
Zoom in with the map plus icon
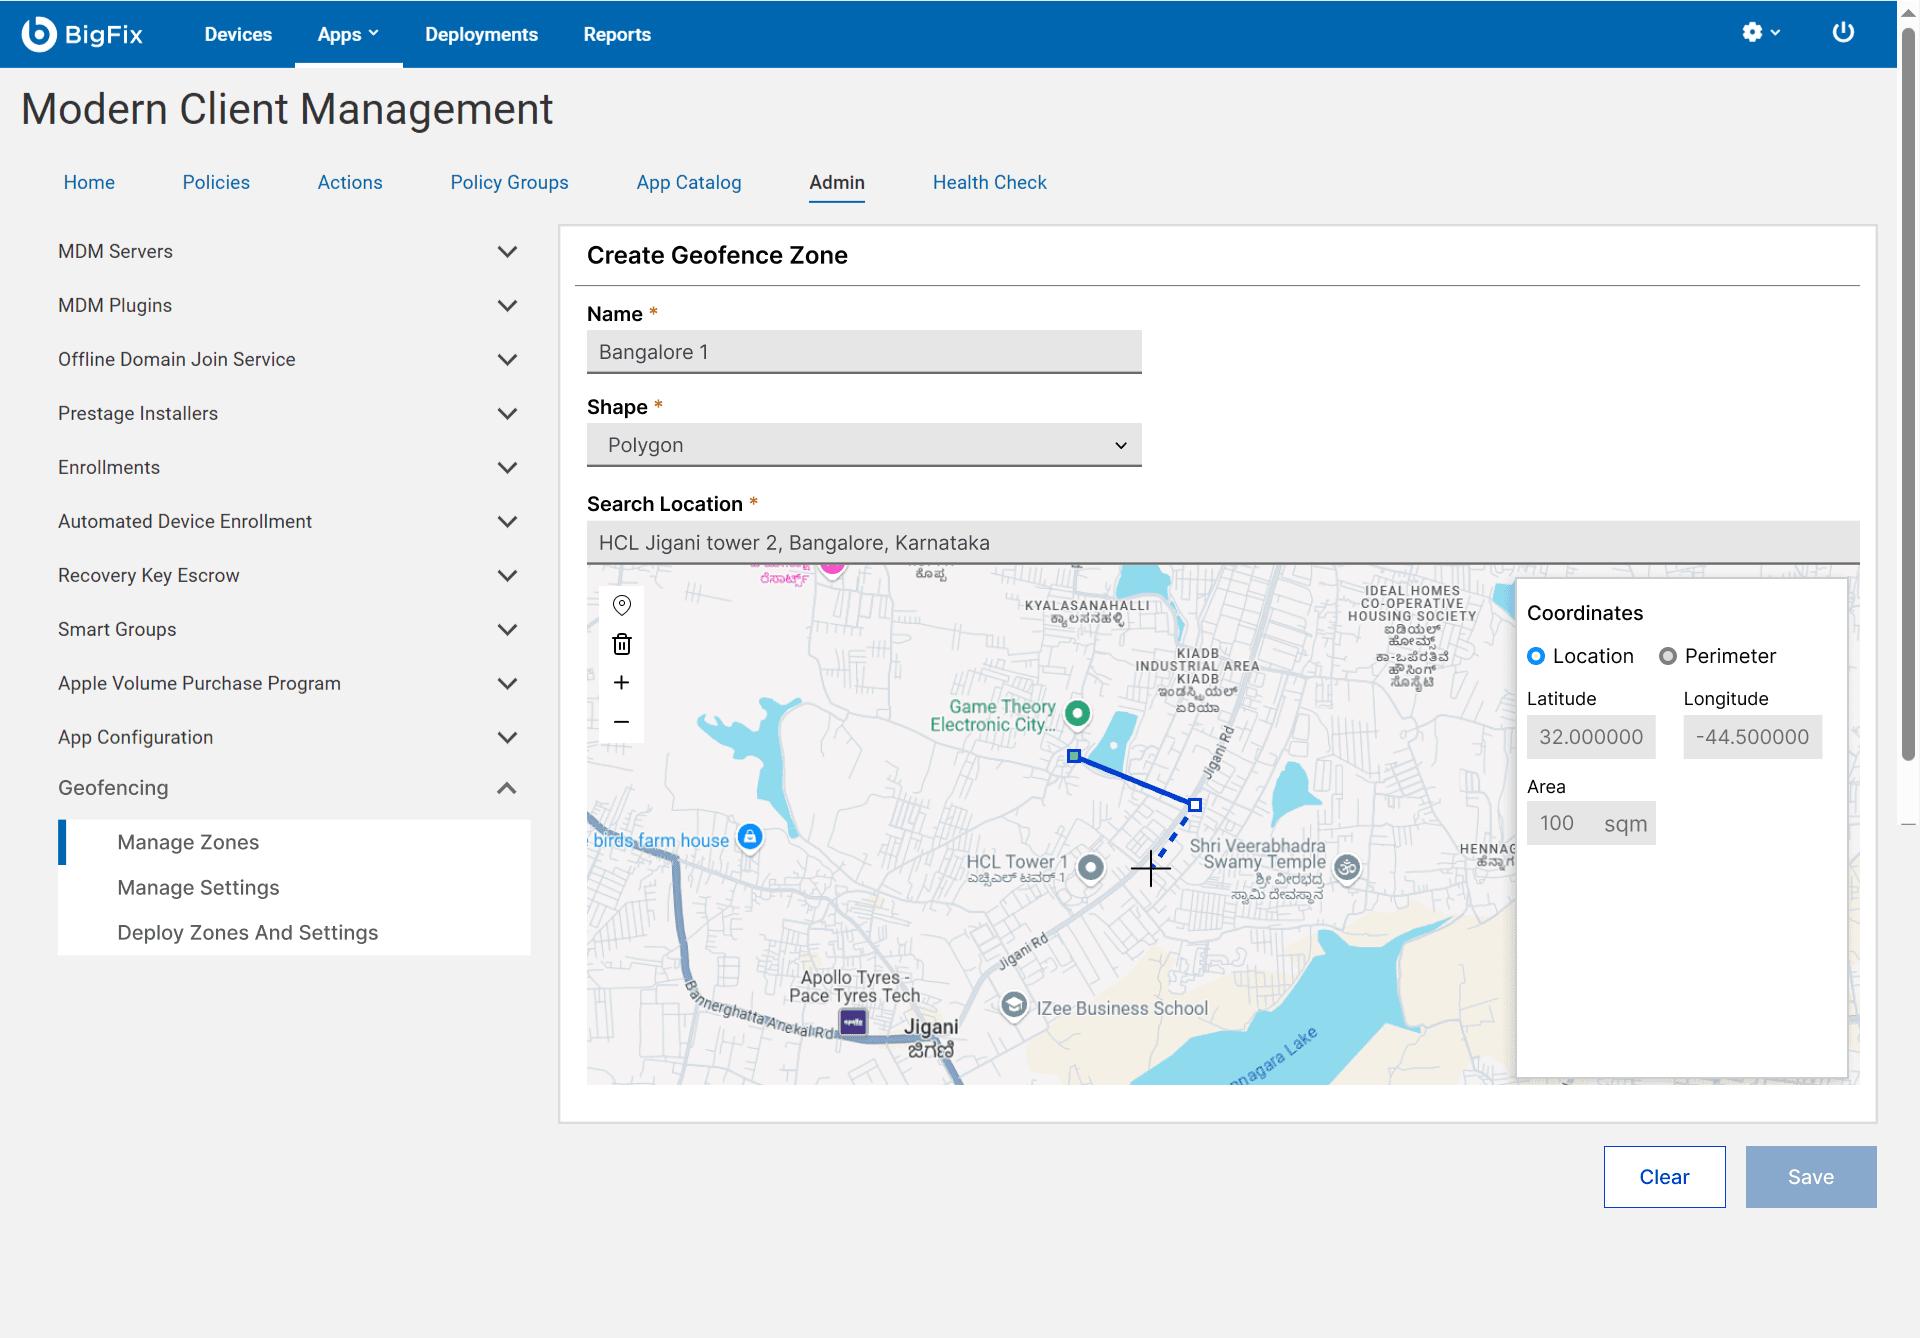coord(621,682)
